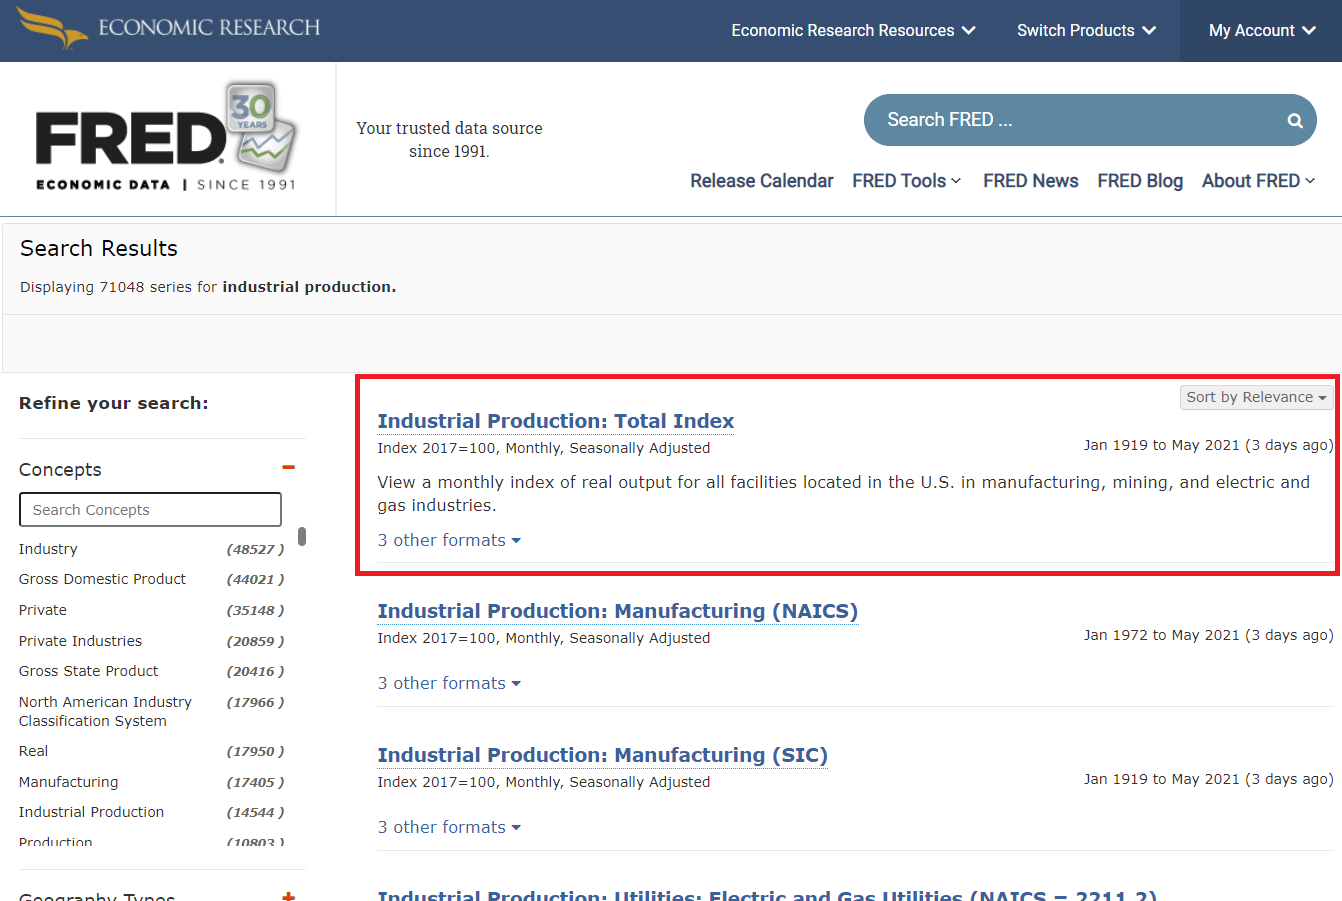Click the FRED 30 years logo
Viewport: 1342px width, 901px height.
(165, 137)
